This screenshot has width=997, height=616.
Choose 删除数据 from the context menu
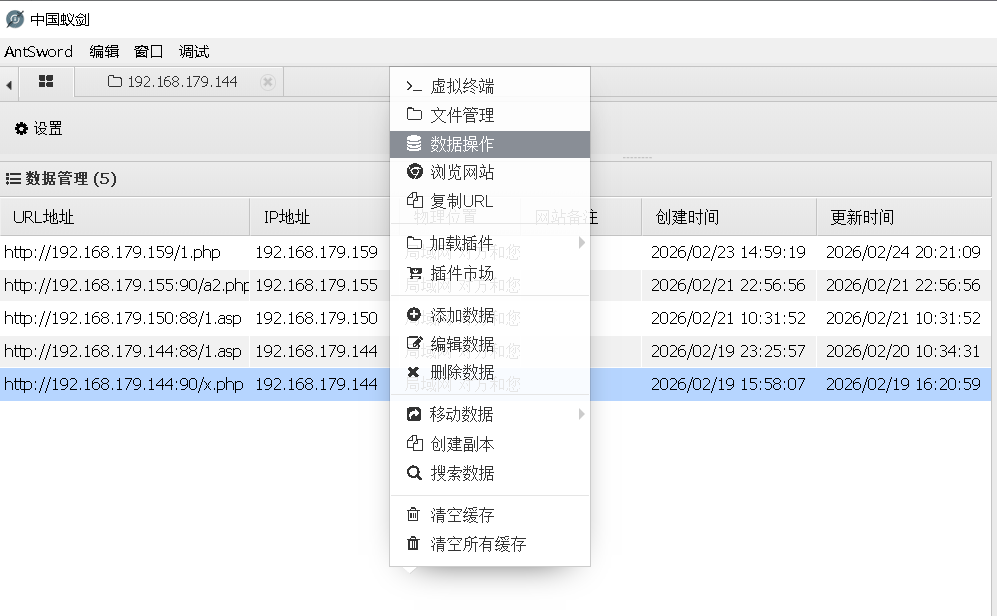(490, 373)
